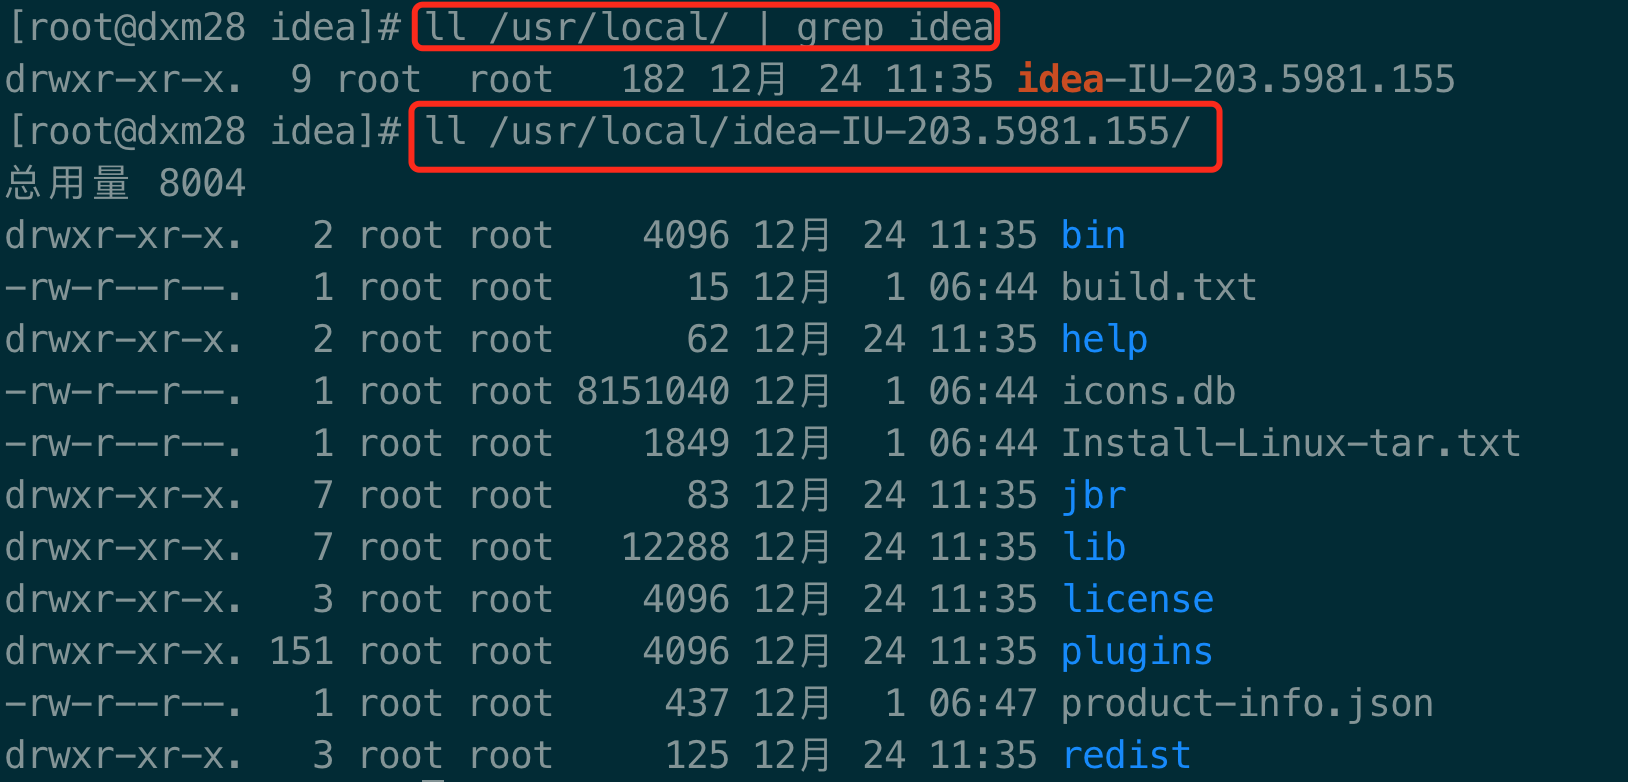Click the time 11:35 in the license row

click(x=983, y=599)
